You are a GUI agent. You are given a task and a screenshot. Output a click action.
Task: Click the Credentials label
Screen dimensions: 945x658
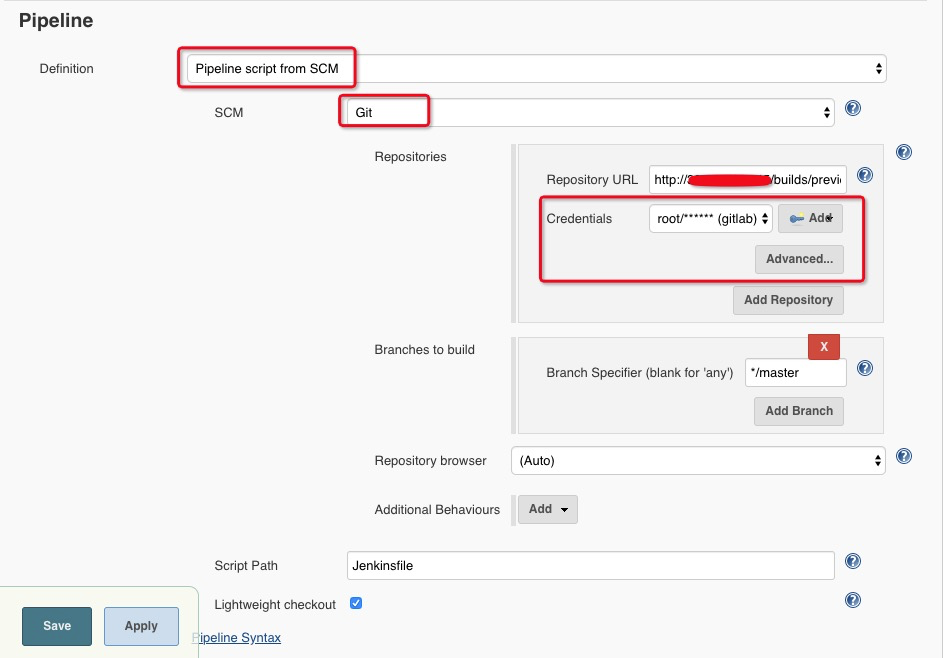pos(579,219)
